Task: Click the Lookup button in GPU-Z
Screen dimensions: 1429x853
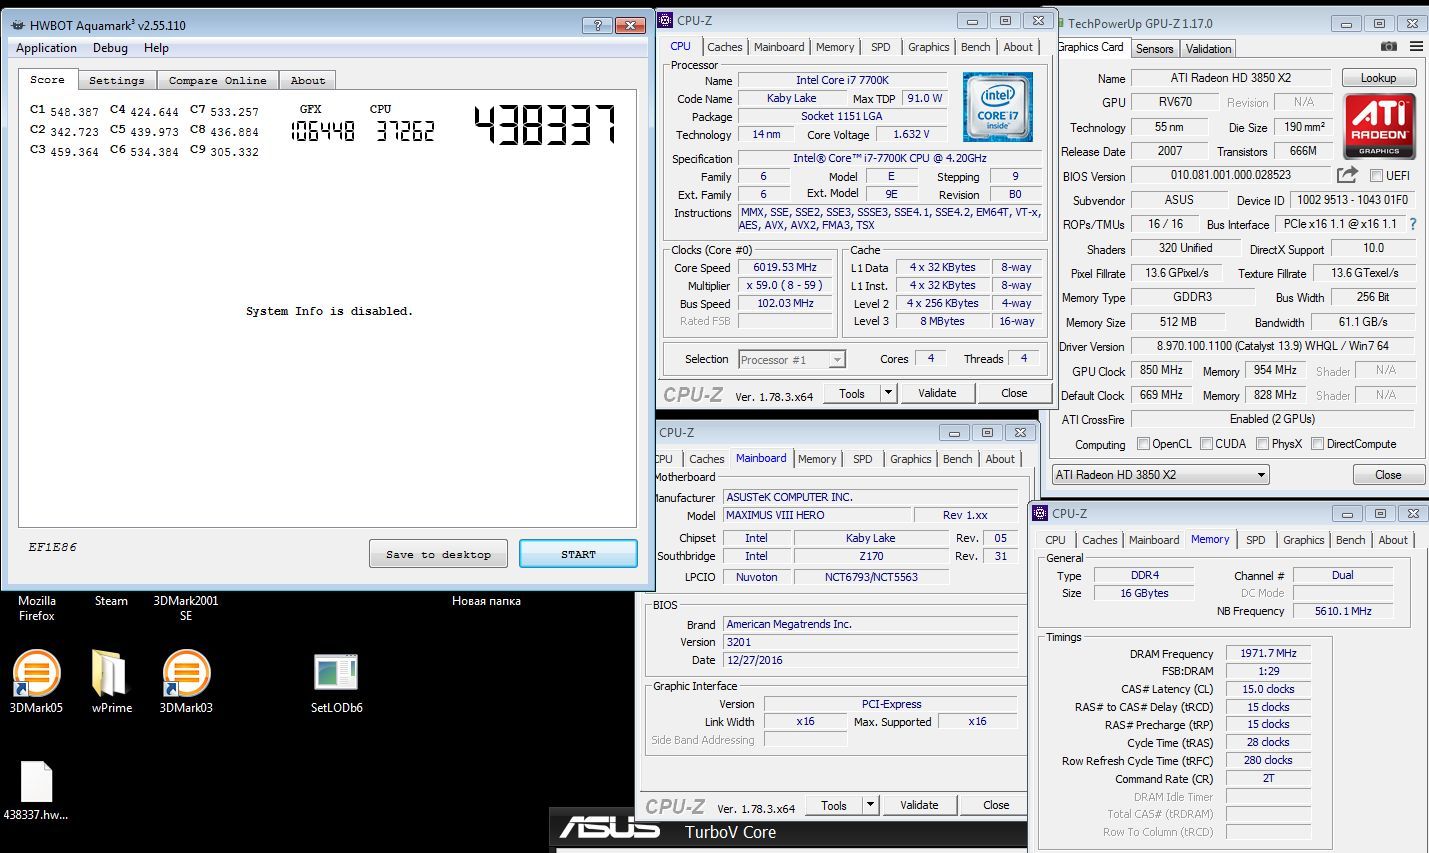Action: tap(1377, 78)
